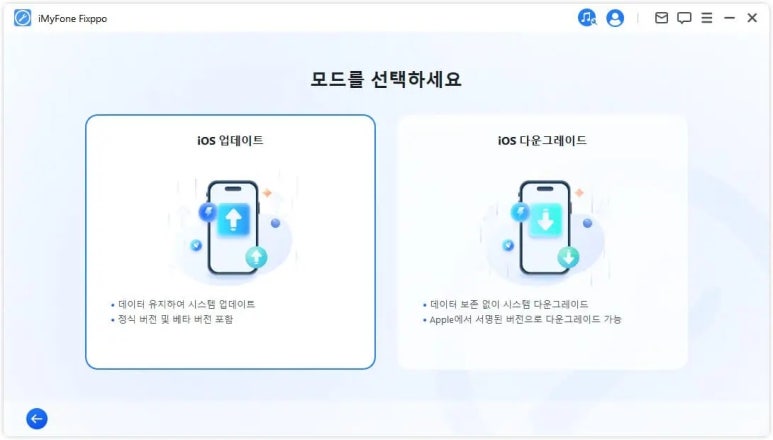Click the iMyFone Fixppo logo icon
The image size is (773, 440).
(x=22, y=18)
